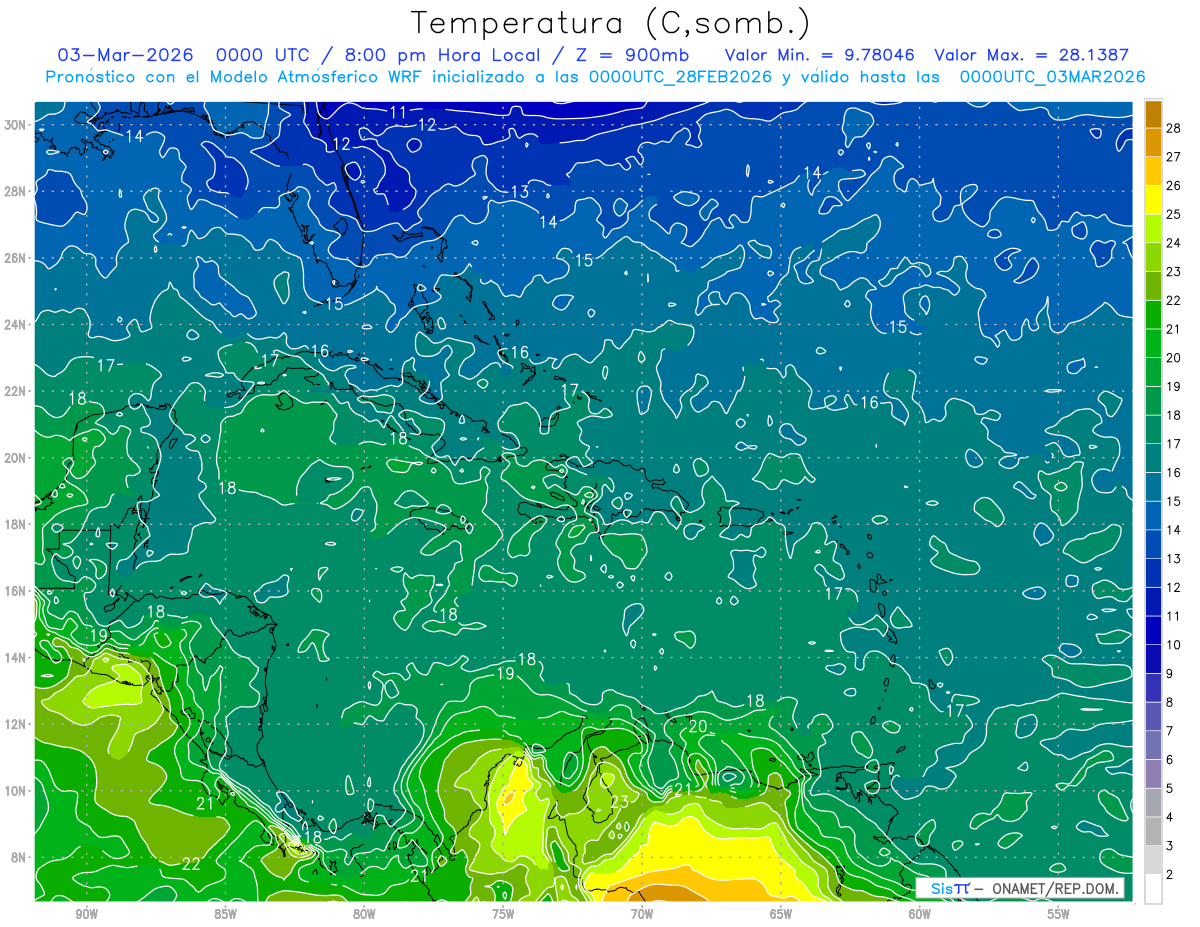Select the white swatch at the colorbar bottom

point(1153,889)
